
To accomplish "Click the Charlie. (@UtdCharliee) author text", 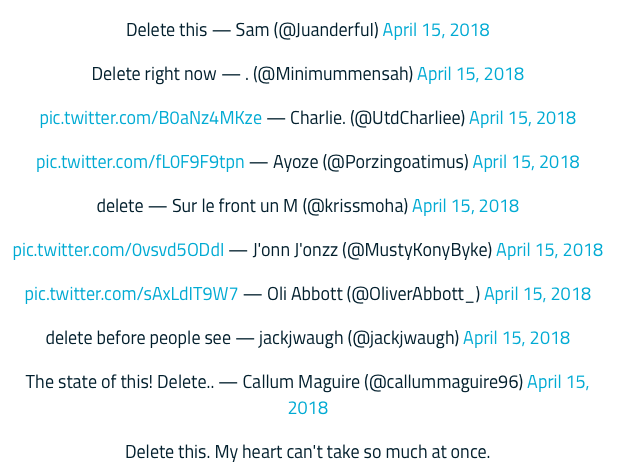I will click(378, 118).
